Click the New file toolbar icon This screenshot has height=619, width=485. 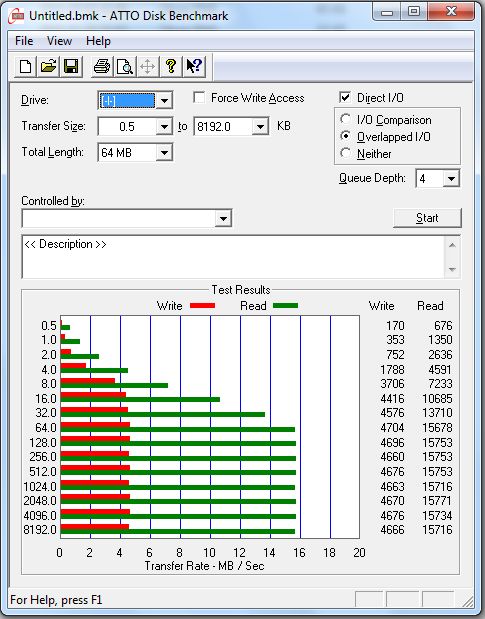pyautogui.click(x=25, y=66)
